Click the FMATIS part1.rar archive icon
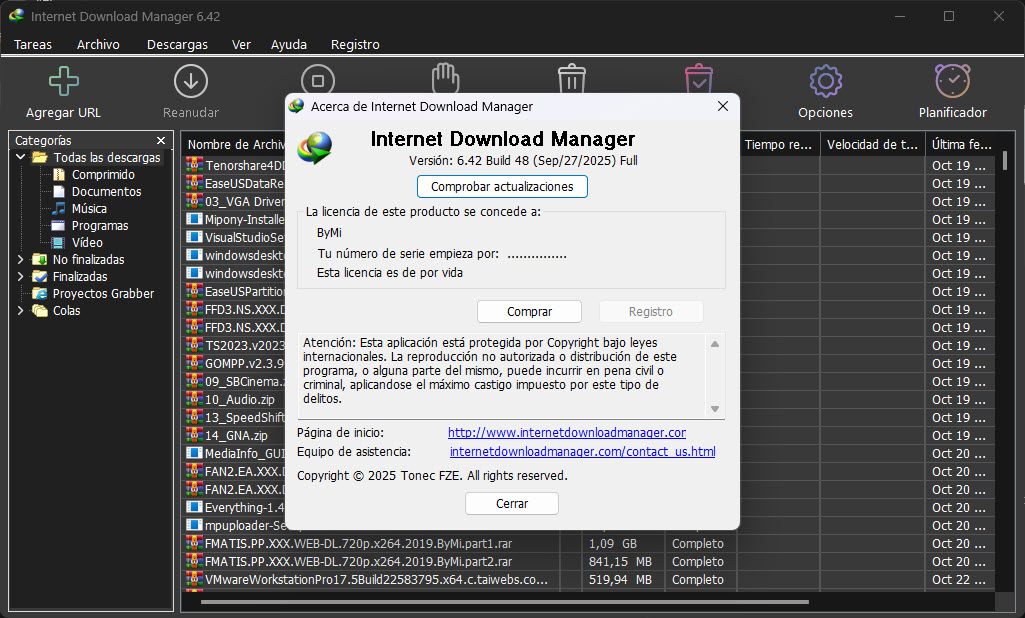Screen dimensions: 1025x618 [x=194, y=542]
